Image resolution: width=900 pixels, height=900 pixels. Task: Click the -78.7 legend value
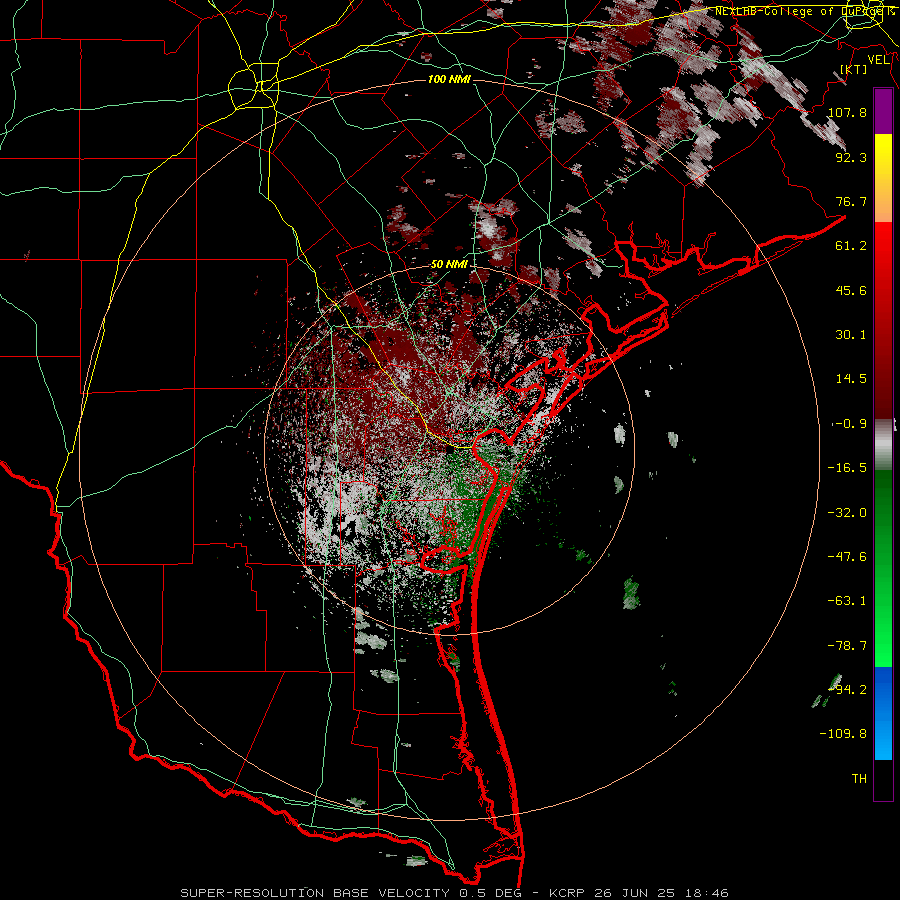pos(847,646)
